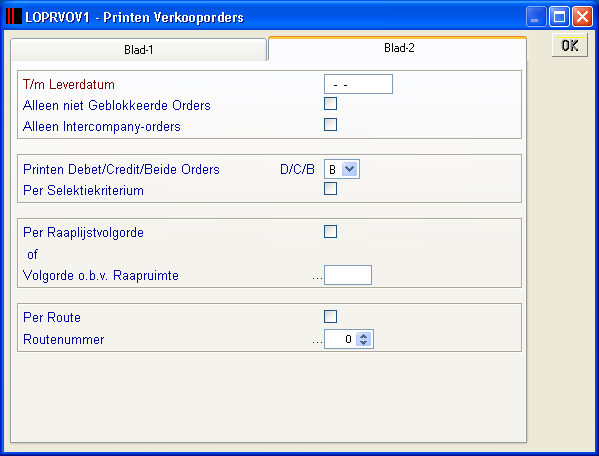Image resolution: width=599 pixels, height=456 pixels.
Task: Enable Alleen niet Geblokkeerde Orders checkbox
Action: click(330, 103)
